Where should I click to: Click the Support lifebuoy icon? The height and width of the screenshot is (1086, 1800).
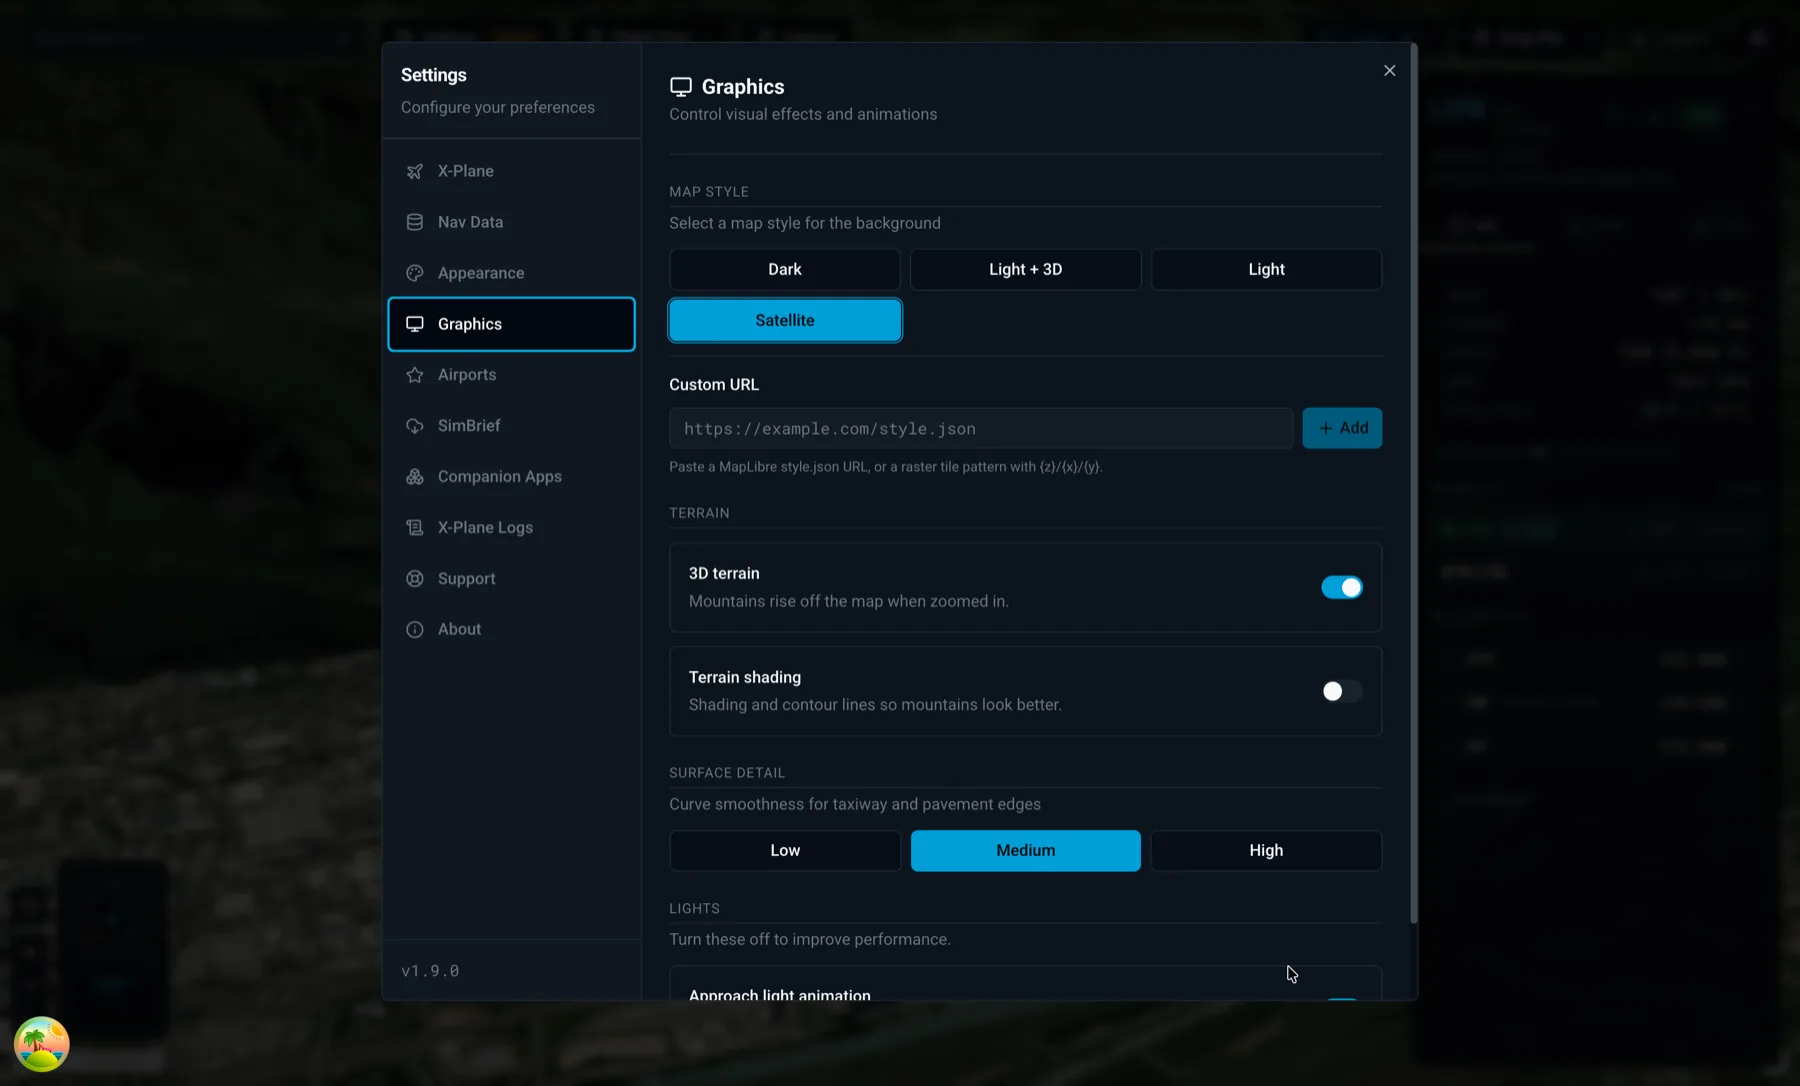tap(414, 579)
